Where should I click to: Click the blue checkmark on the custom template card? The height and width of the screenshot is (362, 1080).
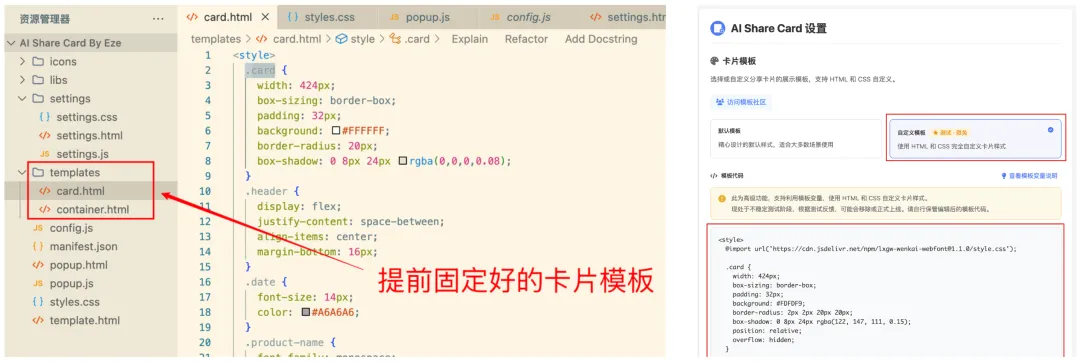[1050, 129]
